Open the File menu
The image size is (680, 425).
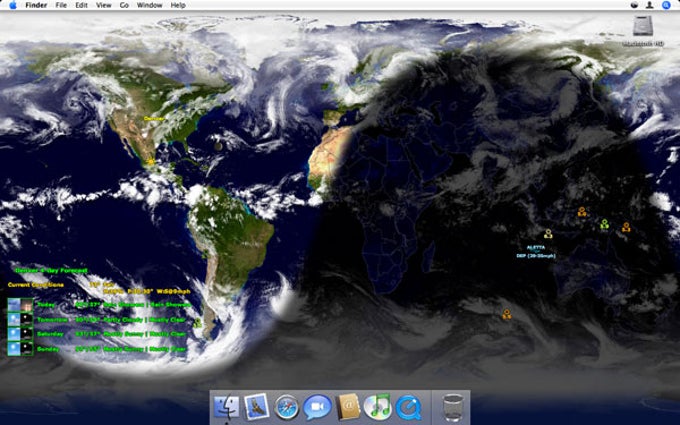point(61,5)
